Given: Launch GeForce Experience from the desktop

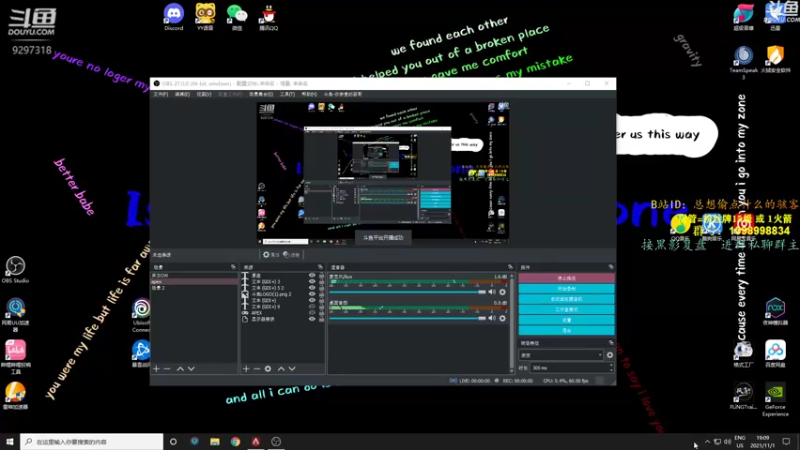Looking at the screenshot, I should coord(775,399).
